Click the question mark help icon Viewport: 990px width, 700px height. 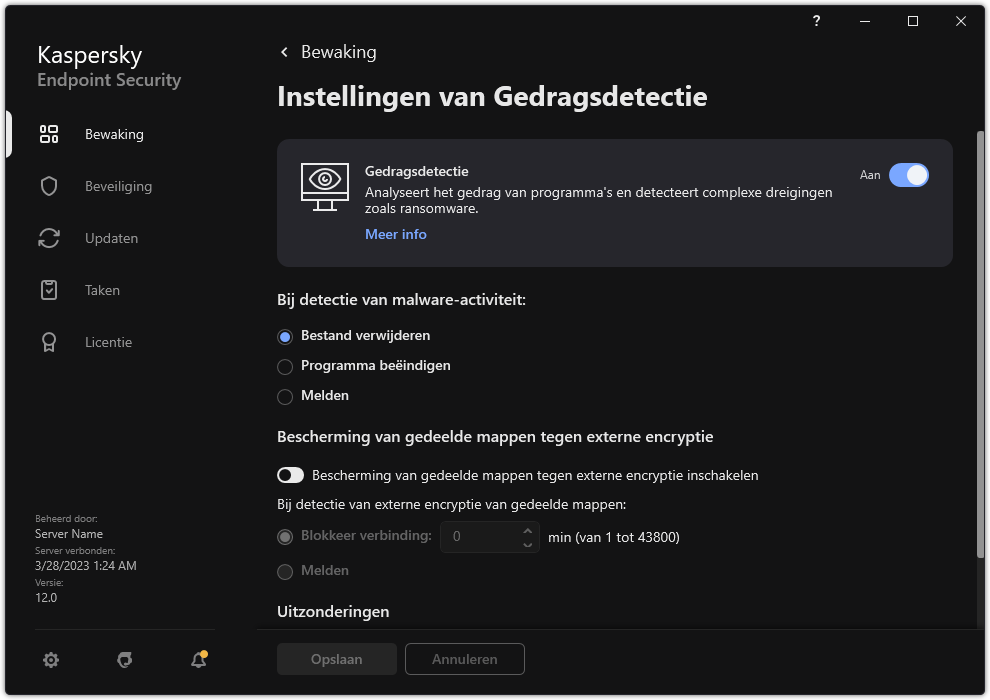(x=817, y=21)
